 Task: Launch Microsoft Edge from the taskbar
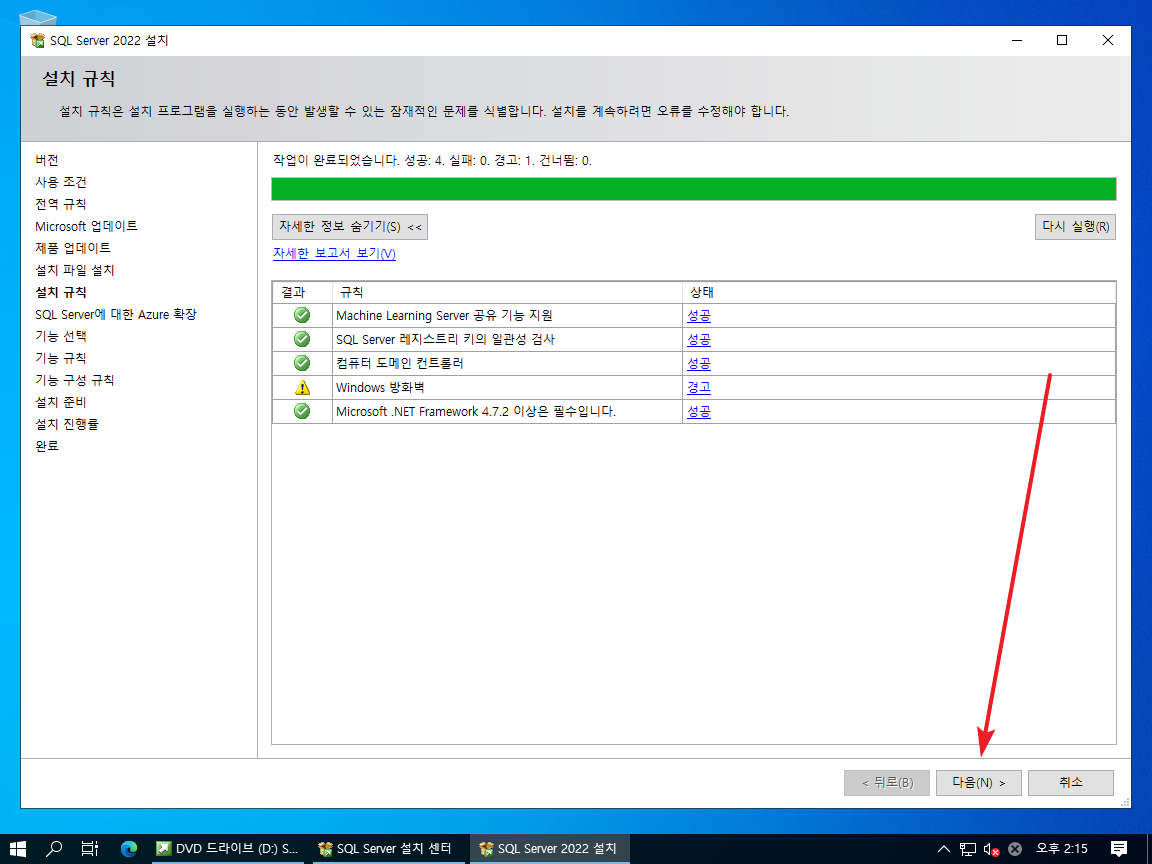click(x=129, y=849)
